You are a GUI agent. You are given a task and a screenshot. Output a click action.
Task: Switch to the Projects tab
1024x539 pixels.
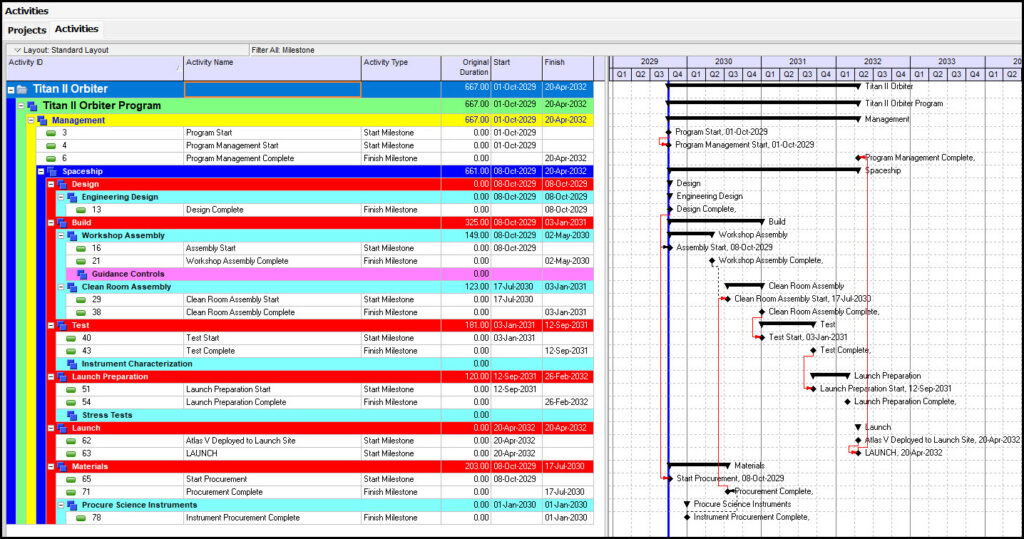pyautogui.click(x=27, y=30)
